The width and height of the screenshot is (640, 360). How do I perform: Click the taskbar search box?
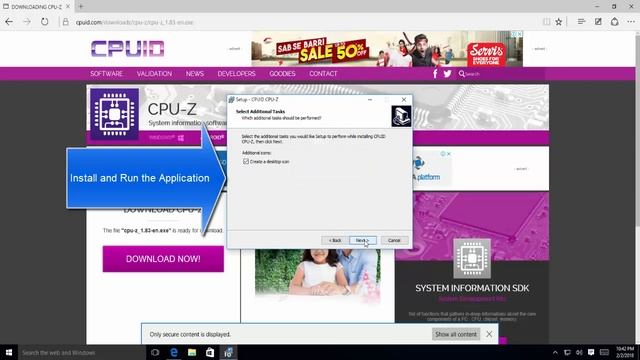pyautogui.click(x=82, y=353)
